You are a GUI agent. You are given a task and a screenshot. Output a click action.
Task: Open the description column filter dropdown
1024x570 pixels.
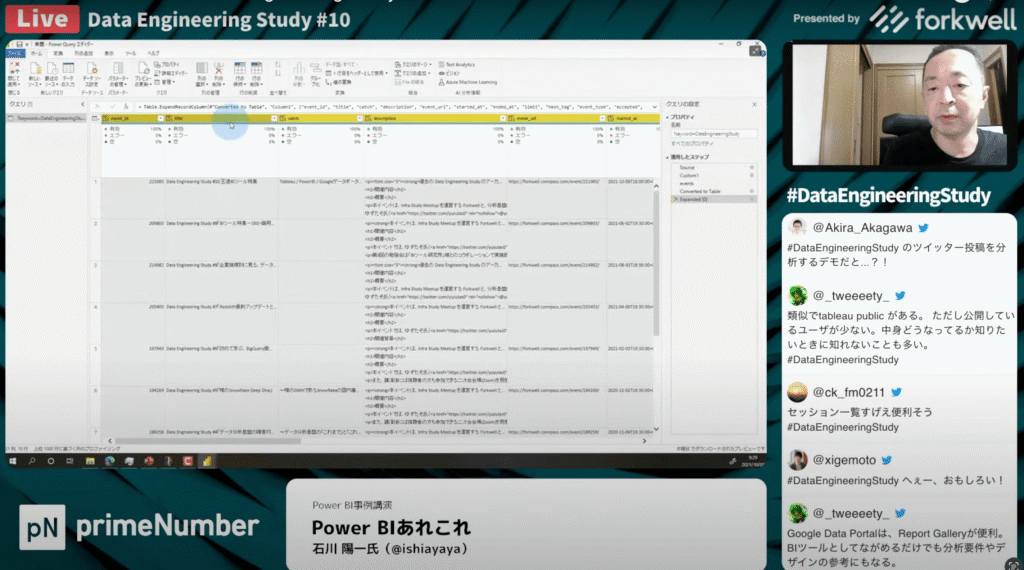pyautogui.click(x=502, y=118)
